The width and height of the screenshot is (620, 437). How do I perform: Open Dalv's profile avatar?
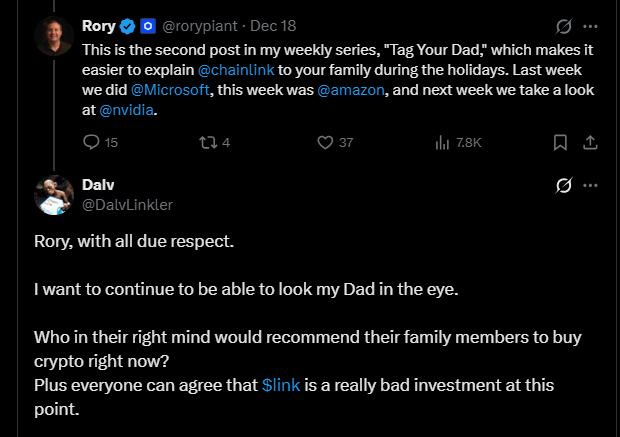click(54, 195)
